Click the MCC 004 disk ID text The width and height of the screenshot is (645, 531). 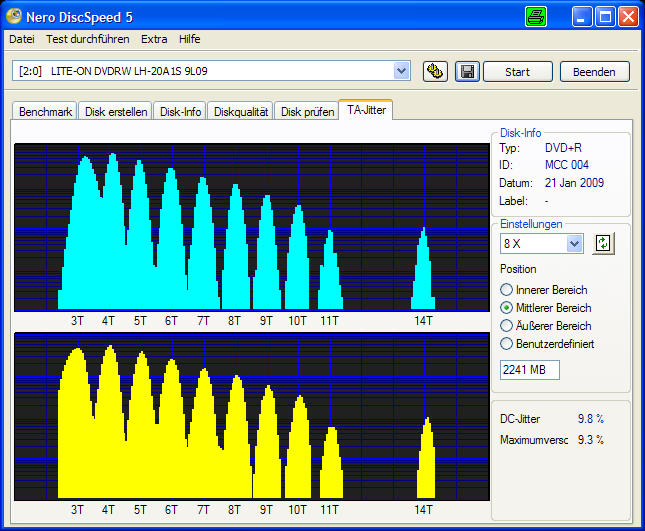[567, 165]
